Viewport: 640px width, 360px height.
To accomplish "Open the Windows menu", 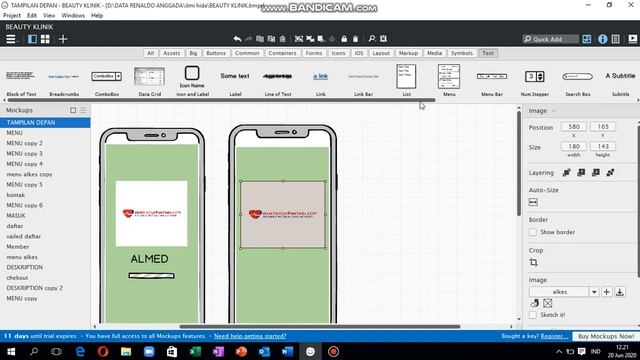I will 73,16.
